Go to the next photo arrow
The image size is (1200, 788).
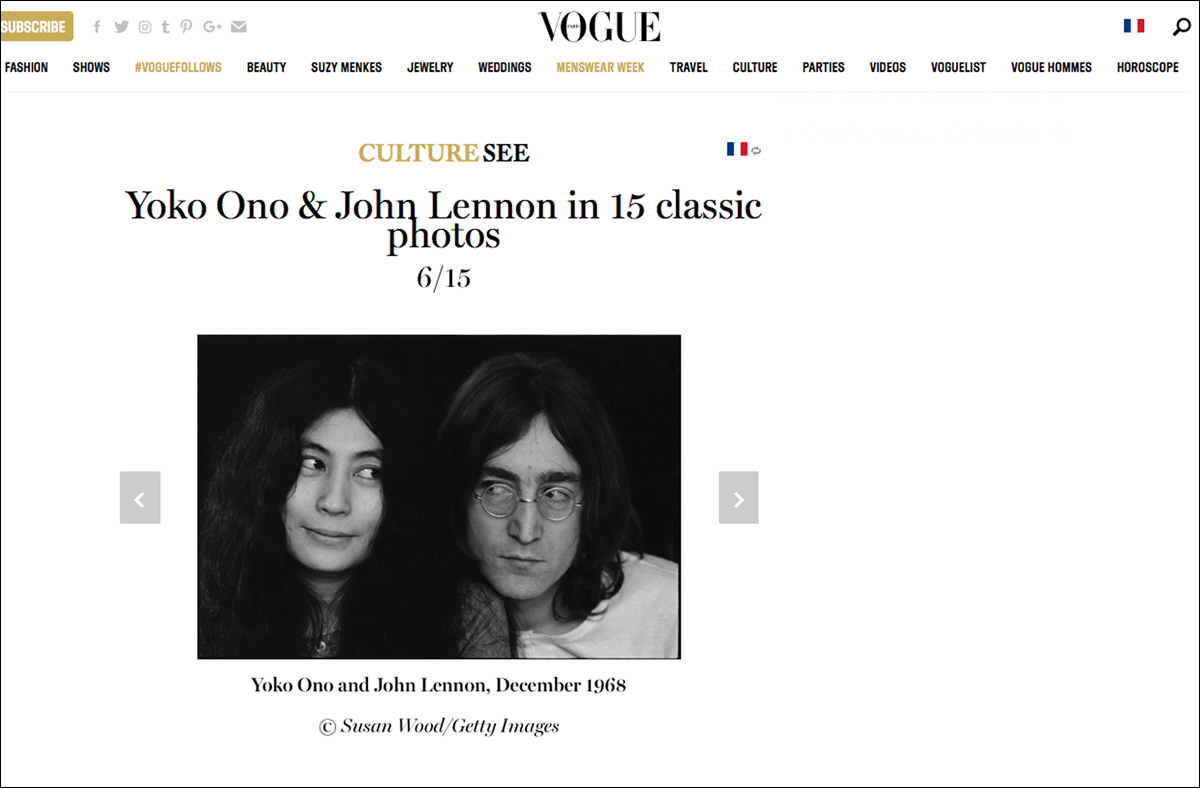738,497
